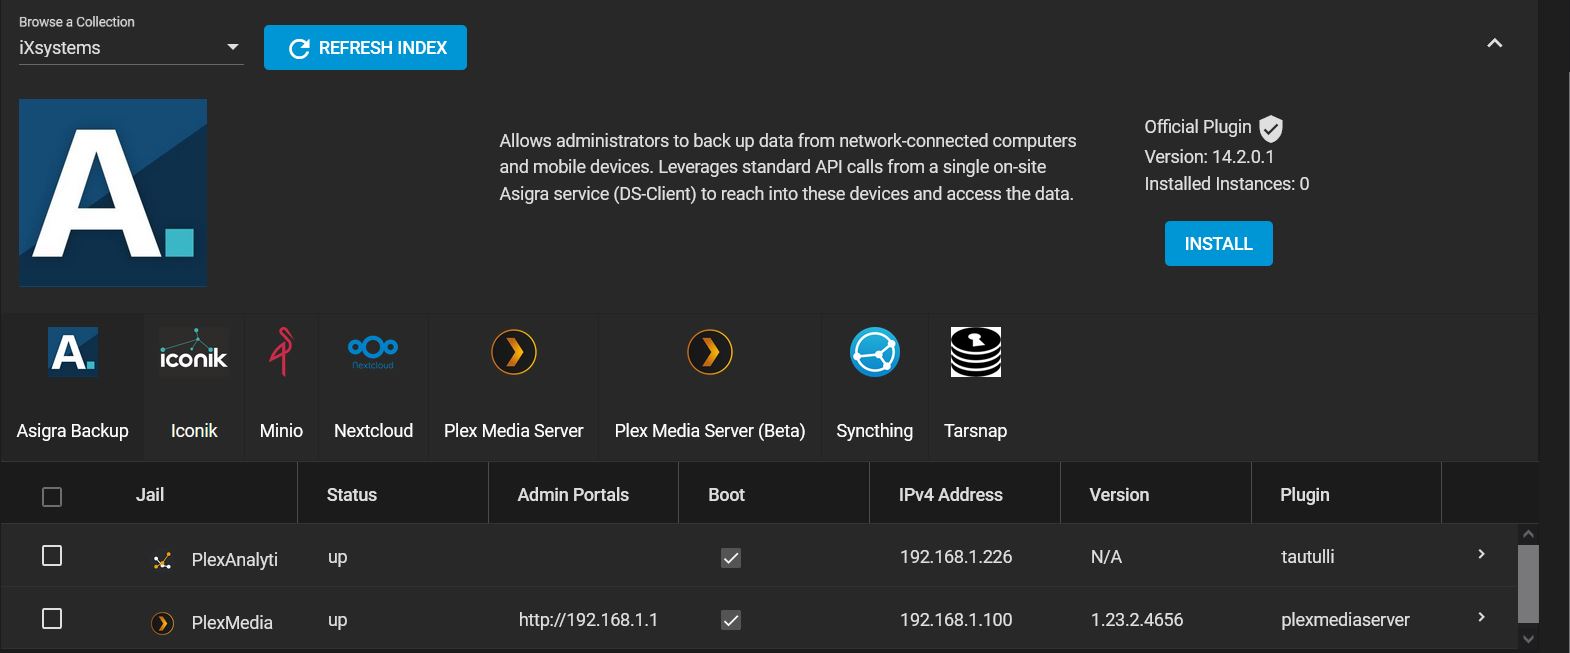Select the Asigra Backup plugin icon
The image size is (1570, 653).
pyautogui.click(x=73, y=352)
